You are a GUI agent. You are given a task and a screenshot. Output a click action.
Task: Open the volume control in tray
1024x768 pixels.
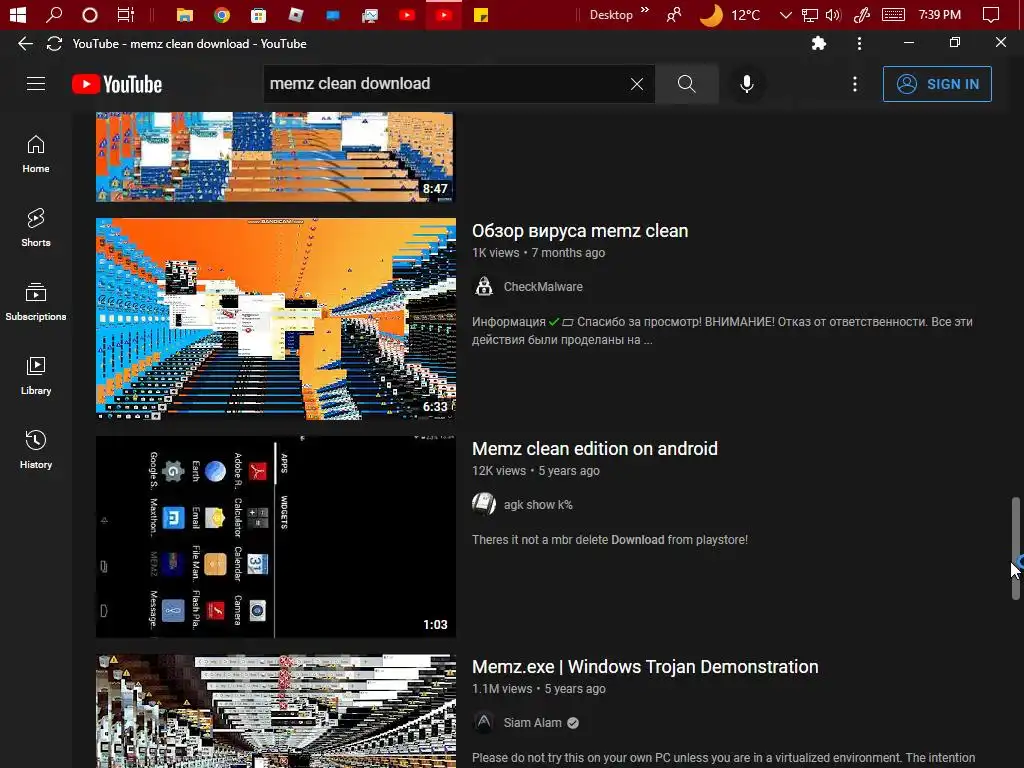click(833, 14)
